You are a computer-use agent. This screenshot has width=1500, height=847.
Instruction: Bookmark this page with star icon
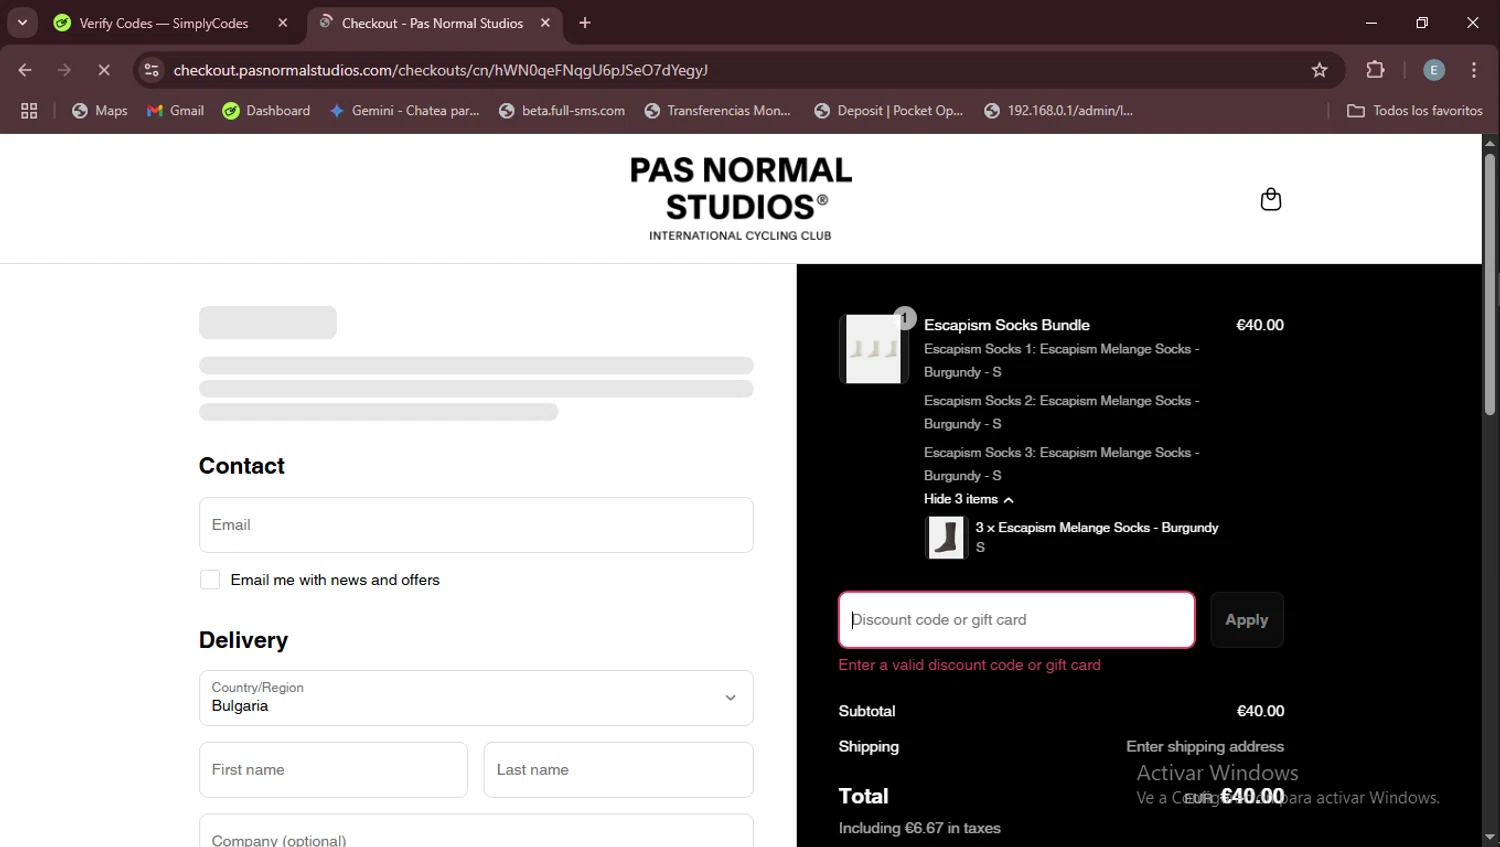point(1320,70)
